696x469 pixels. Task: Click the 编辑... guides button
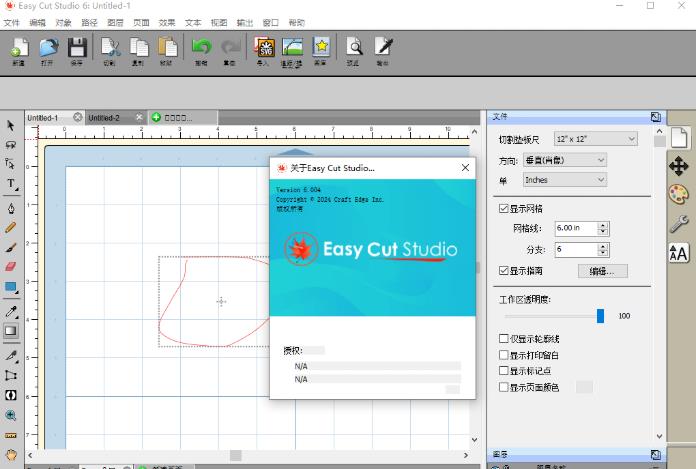603,271
